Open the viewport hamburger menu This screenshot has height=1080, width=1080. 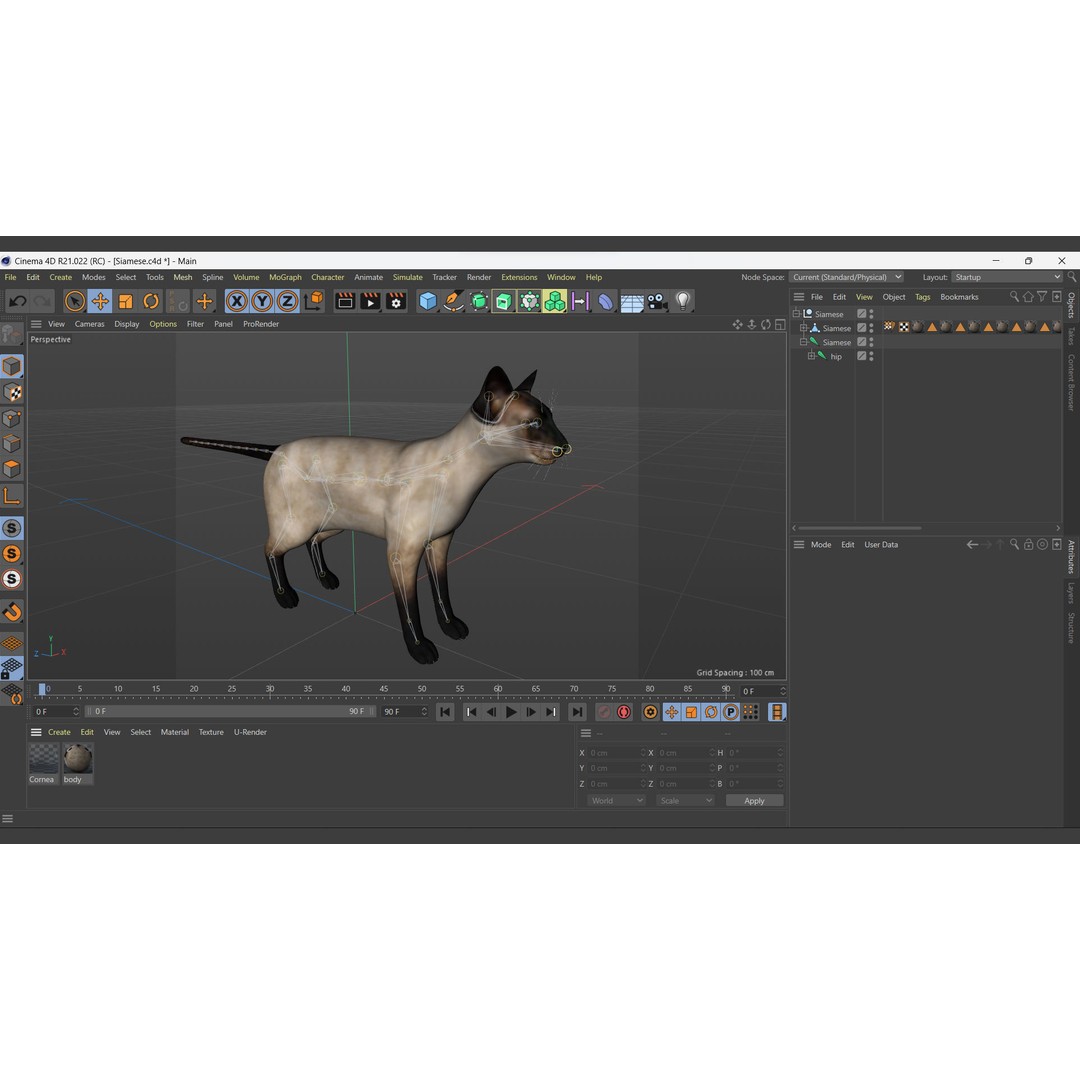tap(36, 324)
